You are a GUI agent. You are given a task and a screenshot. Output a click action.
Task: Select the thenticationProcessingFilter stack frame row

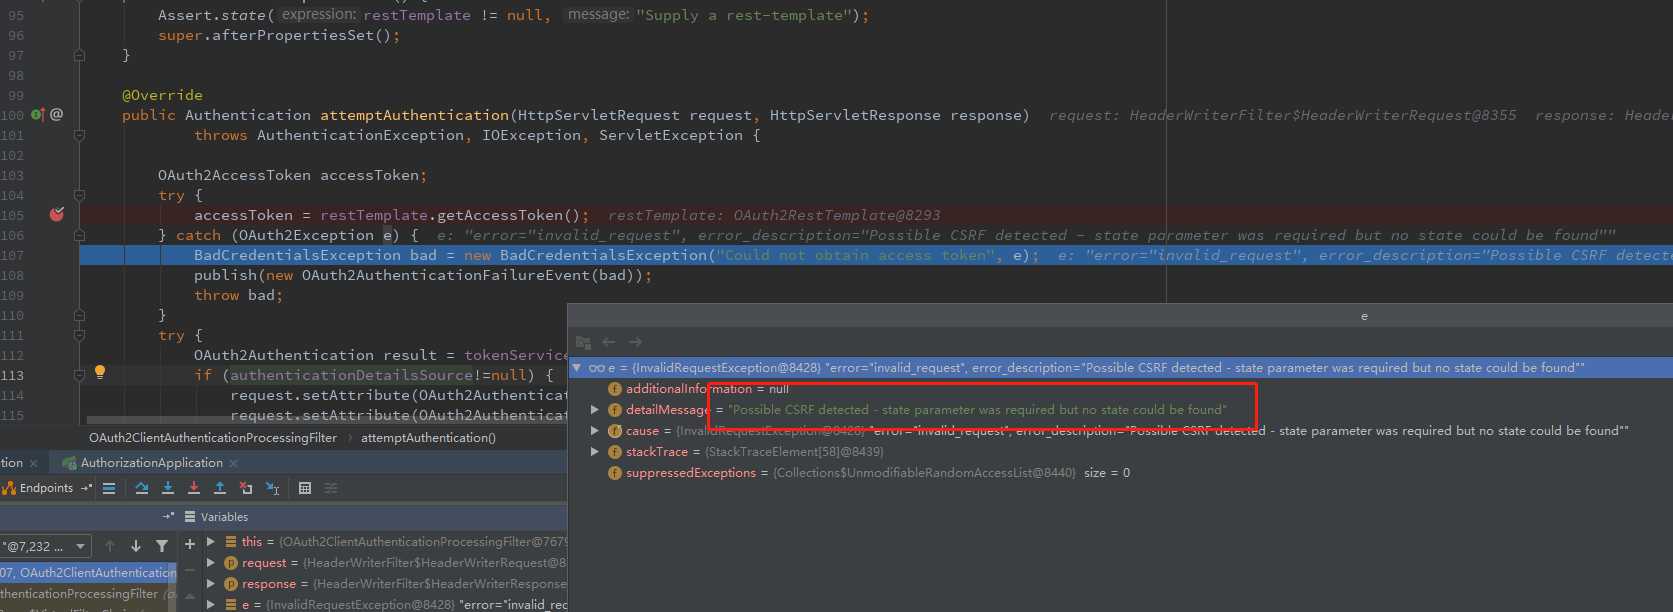[x=88, y=594]
